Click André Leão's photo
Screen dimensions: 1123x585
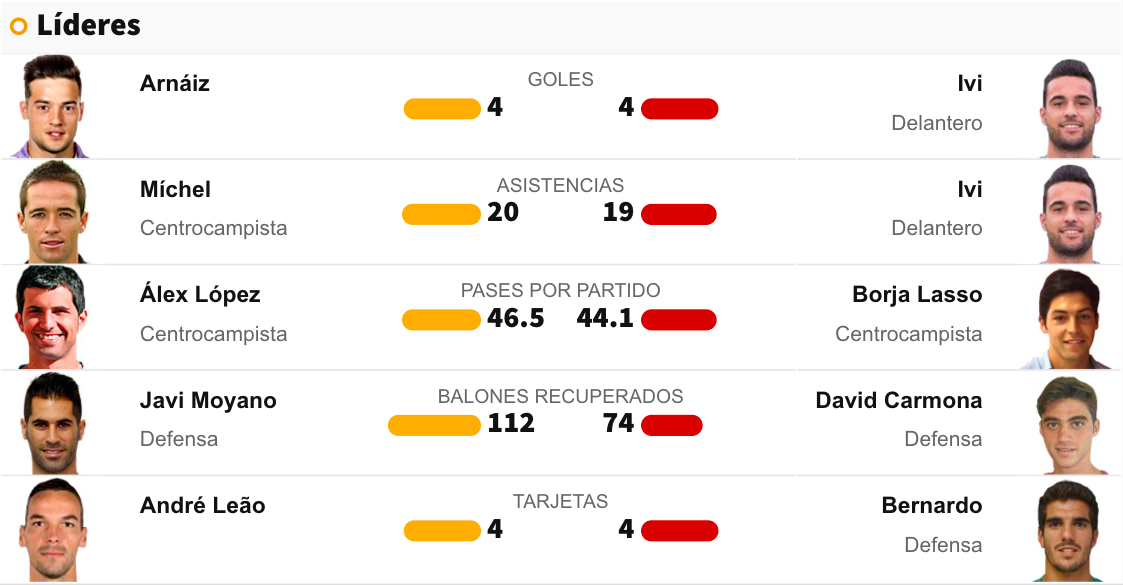pos(52,529)
